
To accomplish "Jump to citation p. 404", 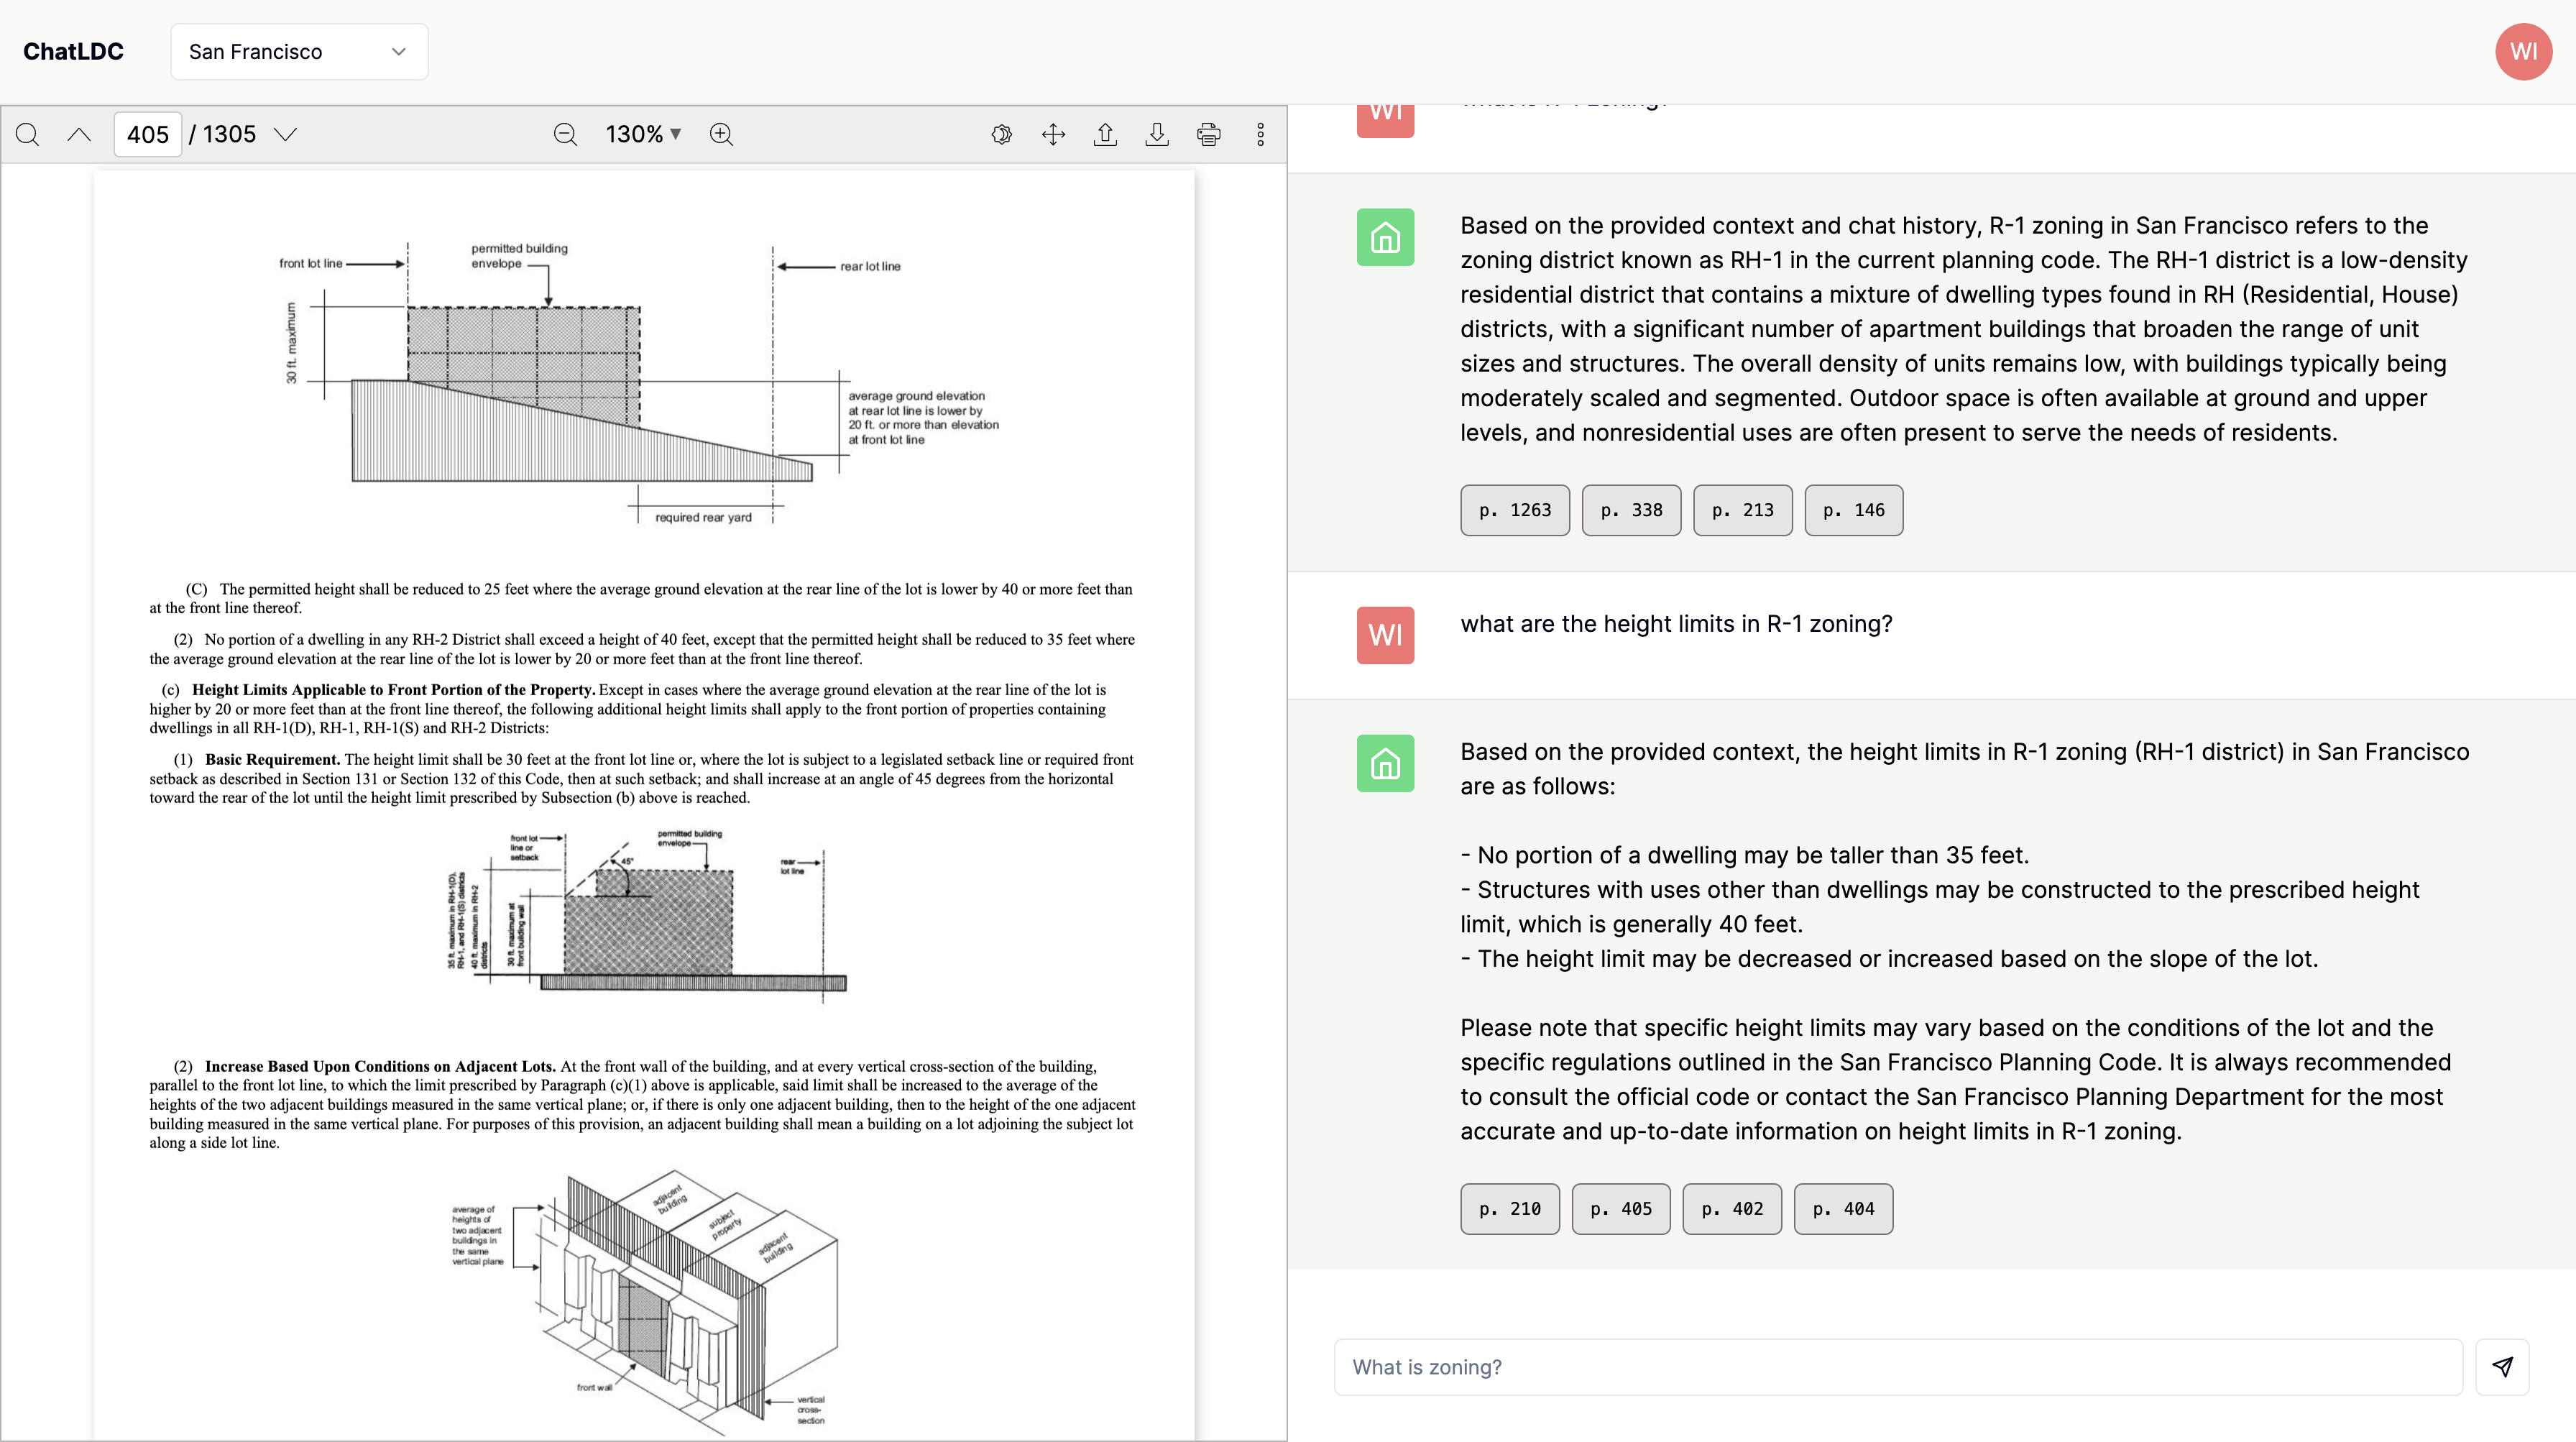I will tap(1843, 1209).
